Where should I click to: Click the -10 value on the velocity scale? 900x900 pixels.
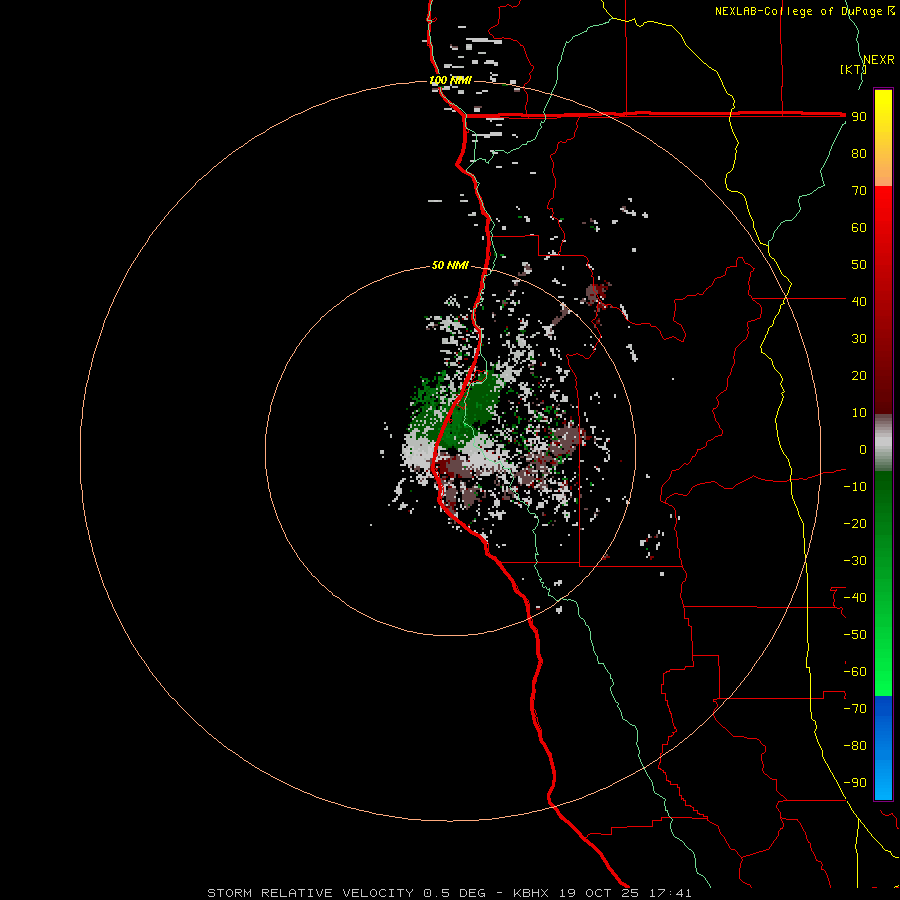[x=855, y=487]
